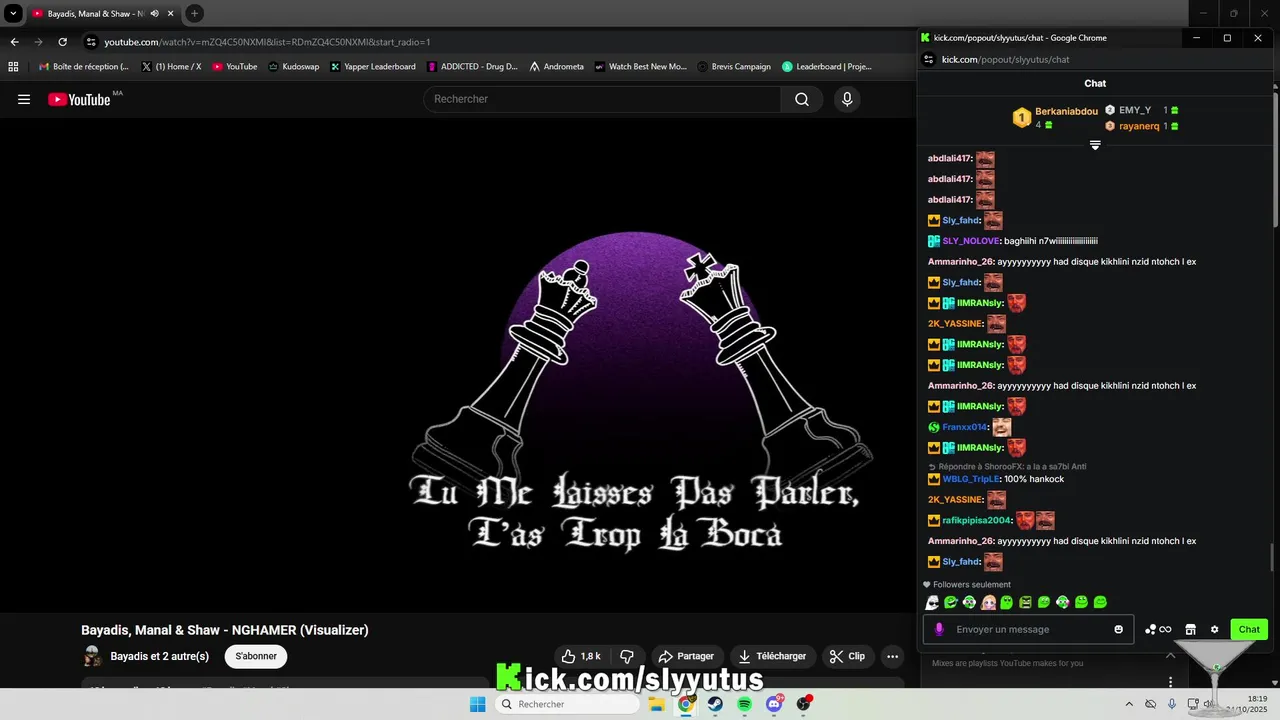Click the S'abonner subscribe button
This screenshot has width=1280, height=720.
(x=256, y=656)
